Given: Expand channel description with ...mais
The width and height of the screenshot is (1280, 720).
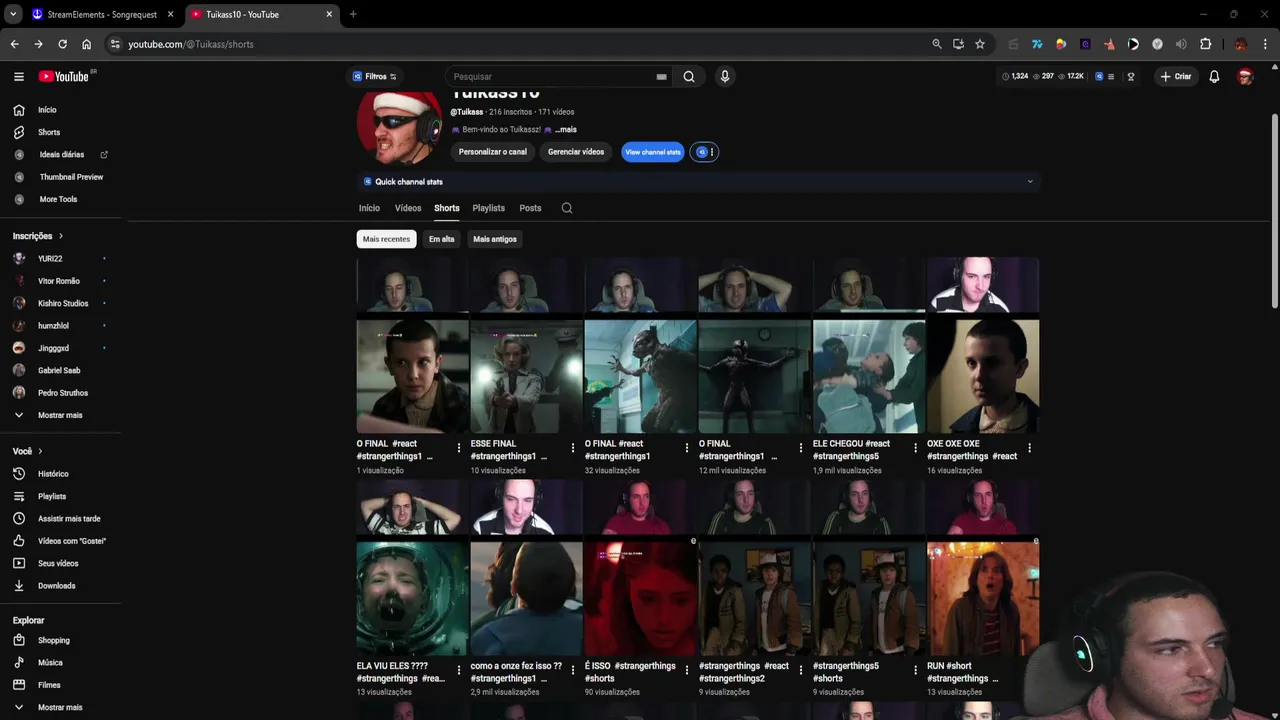Looking at the screenshot, I should [566, 129].
